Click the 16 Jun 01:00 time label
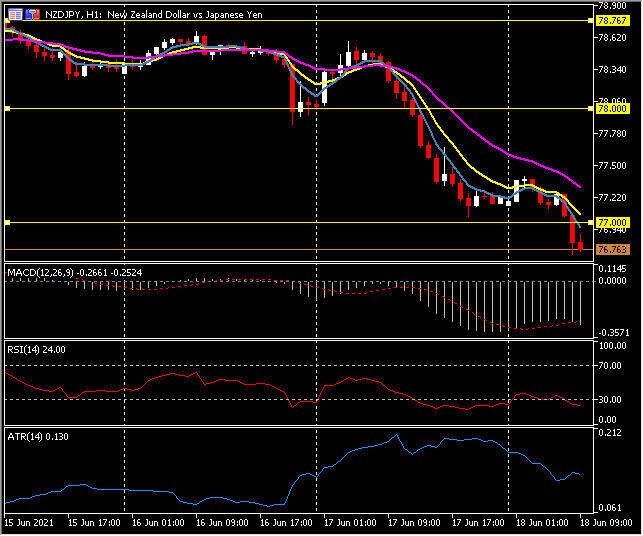This screenshot has width=643, height=536. point(158,523)
